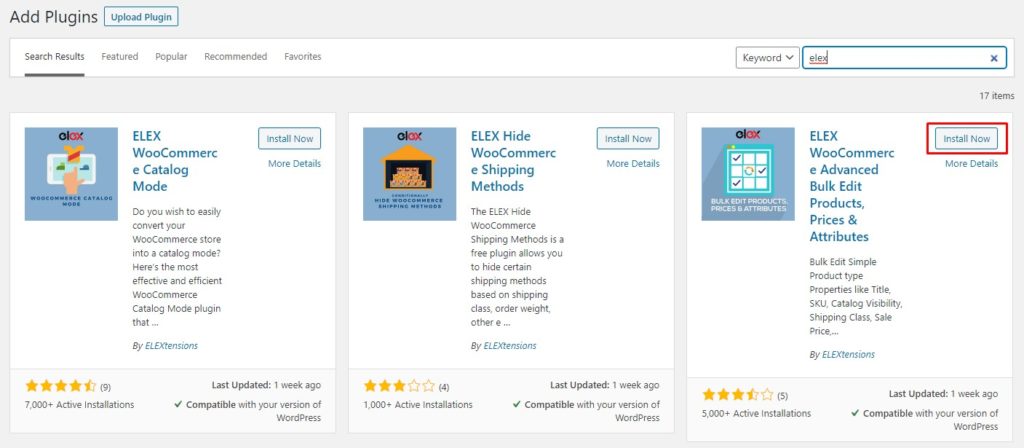Focus the plugin search input with 'elex'
Screen dimensions: 1024x448
903,57
